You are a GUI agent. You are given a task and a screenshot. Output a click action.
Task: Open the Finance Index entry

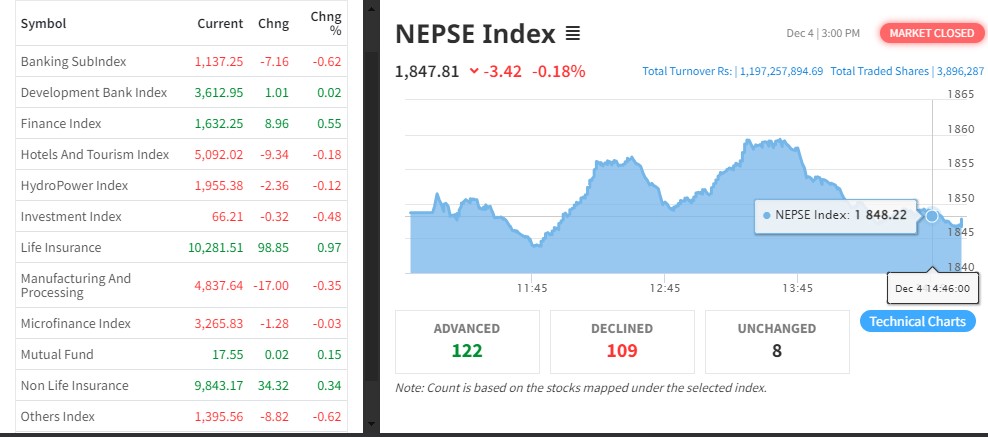(x=61, y=124)
